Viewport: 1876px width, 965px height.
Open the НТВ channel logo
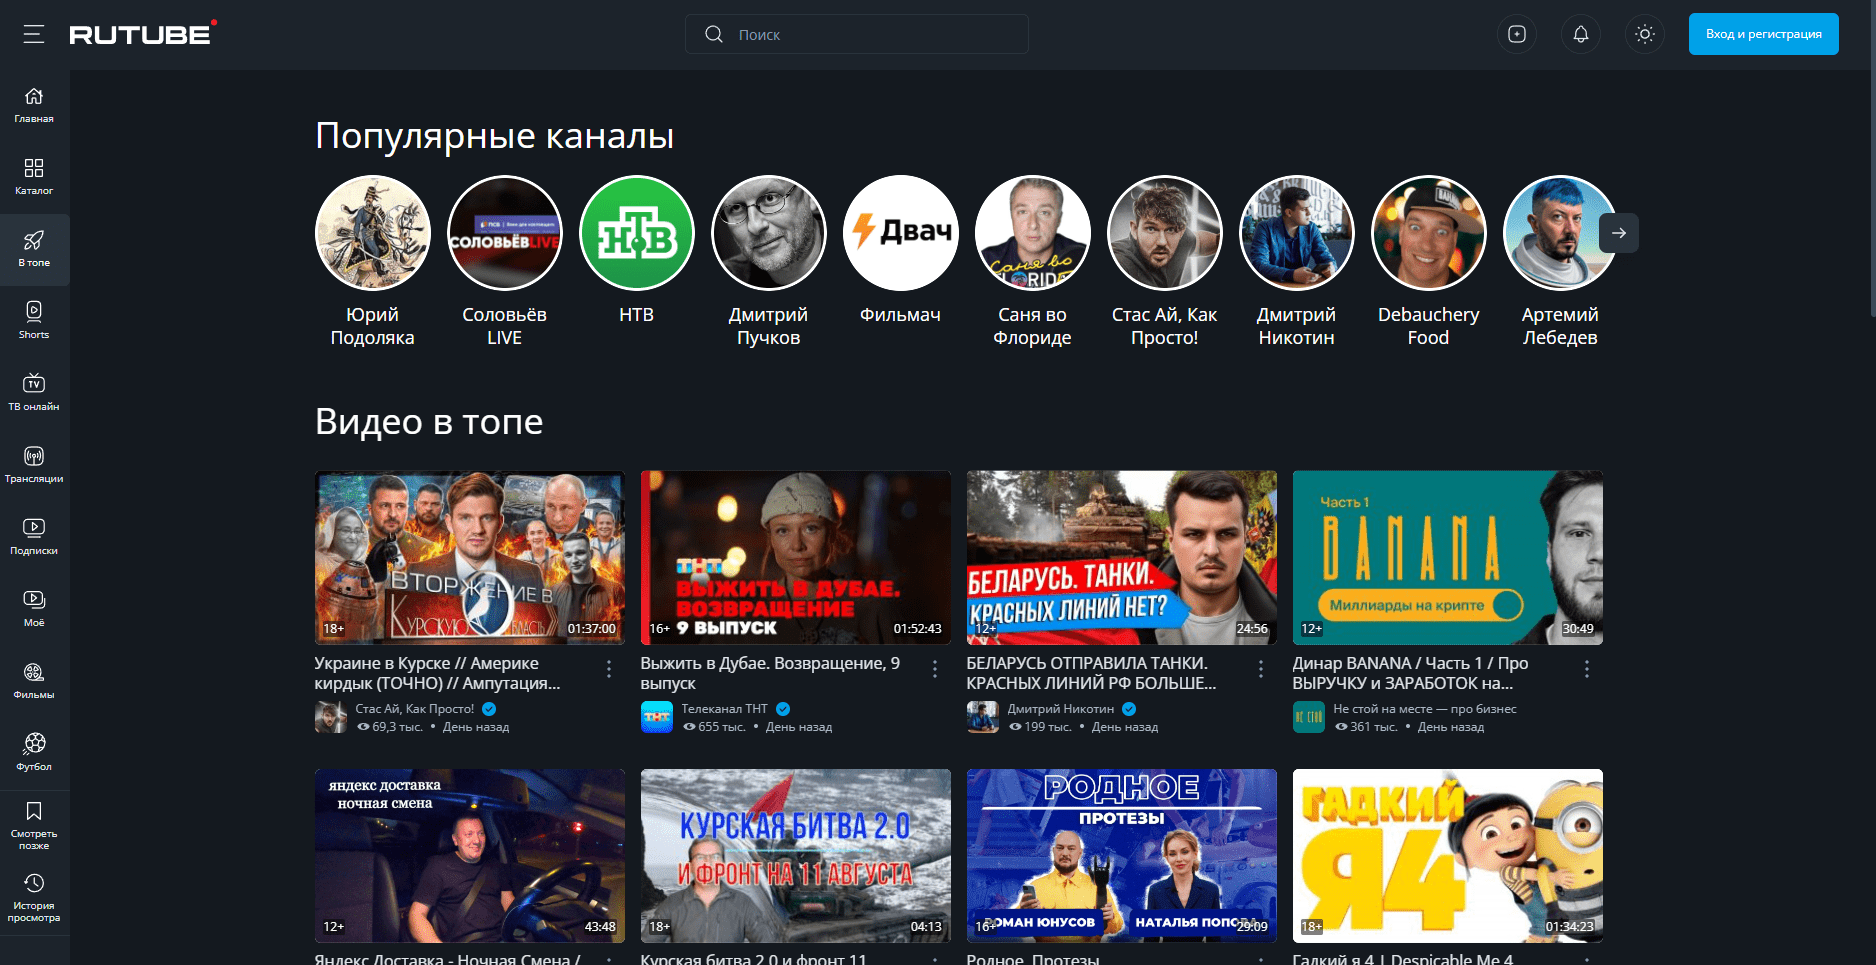click(637, 233)
